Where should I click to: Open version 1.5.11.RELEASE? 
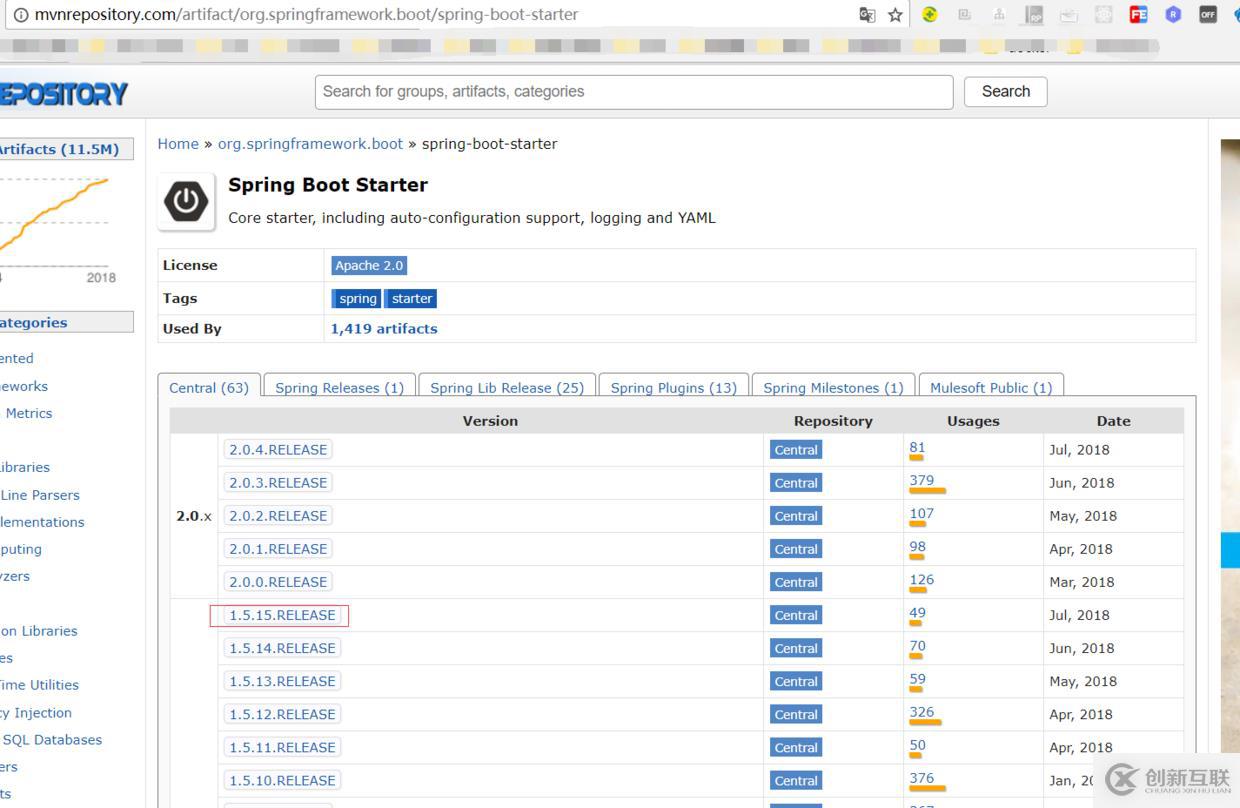(x=282, y=747)
